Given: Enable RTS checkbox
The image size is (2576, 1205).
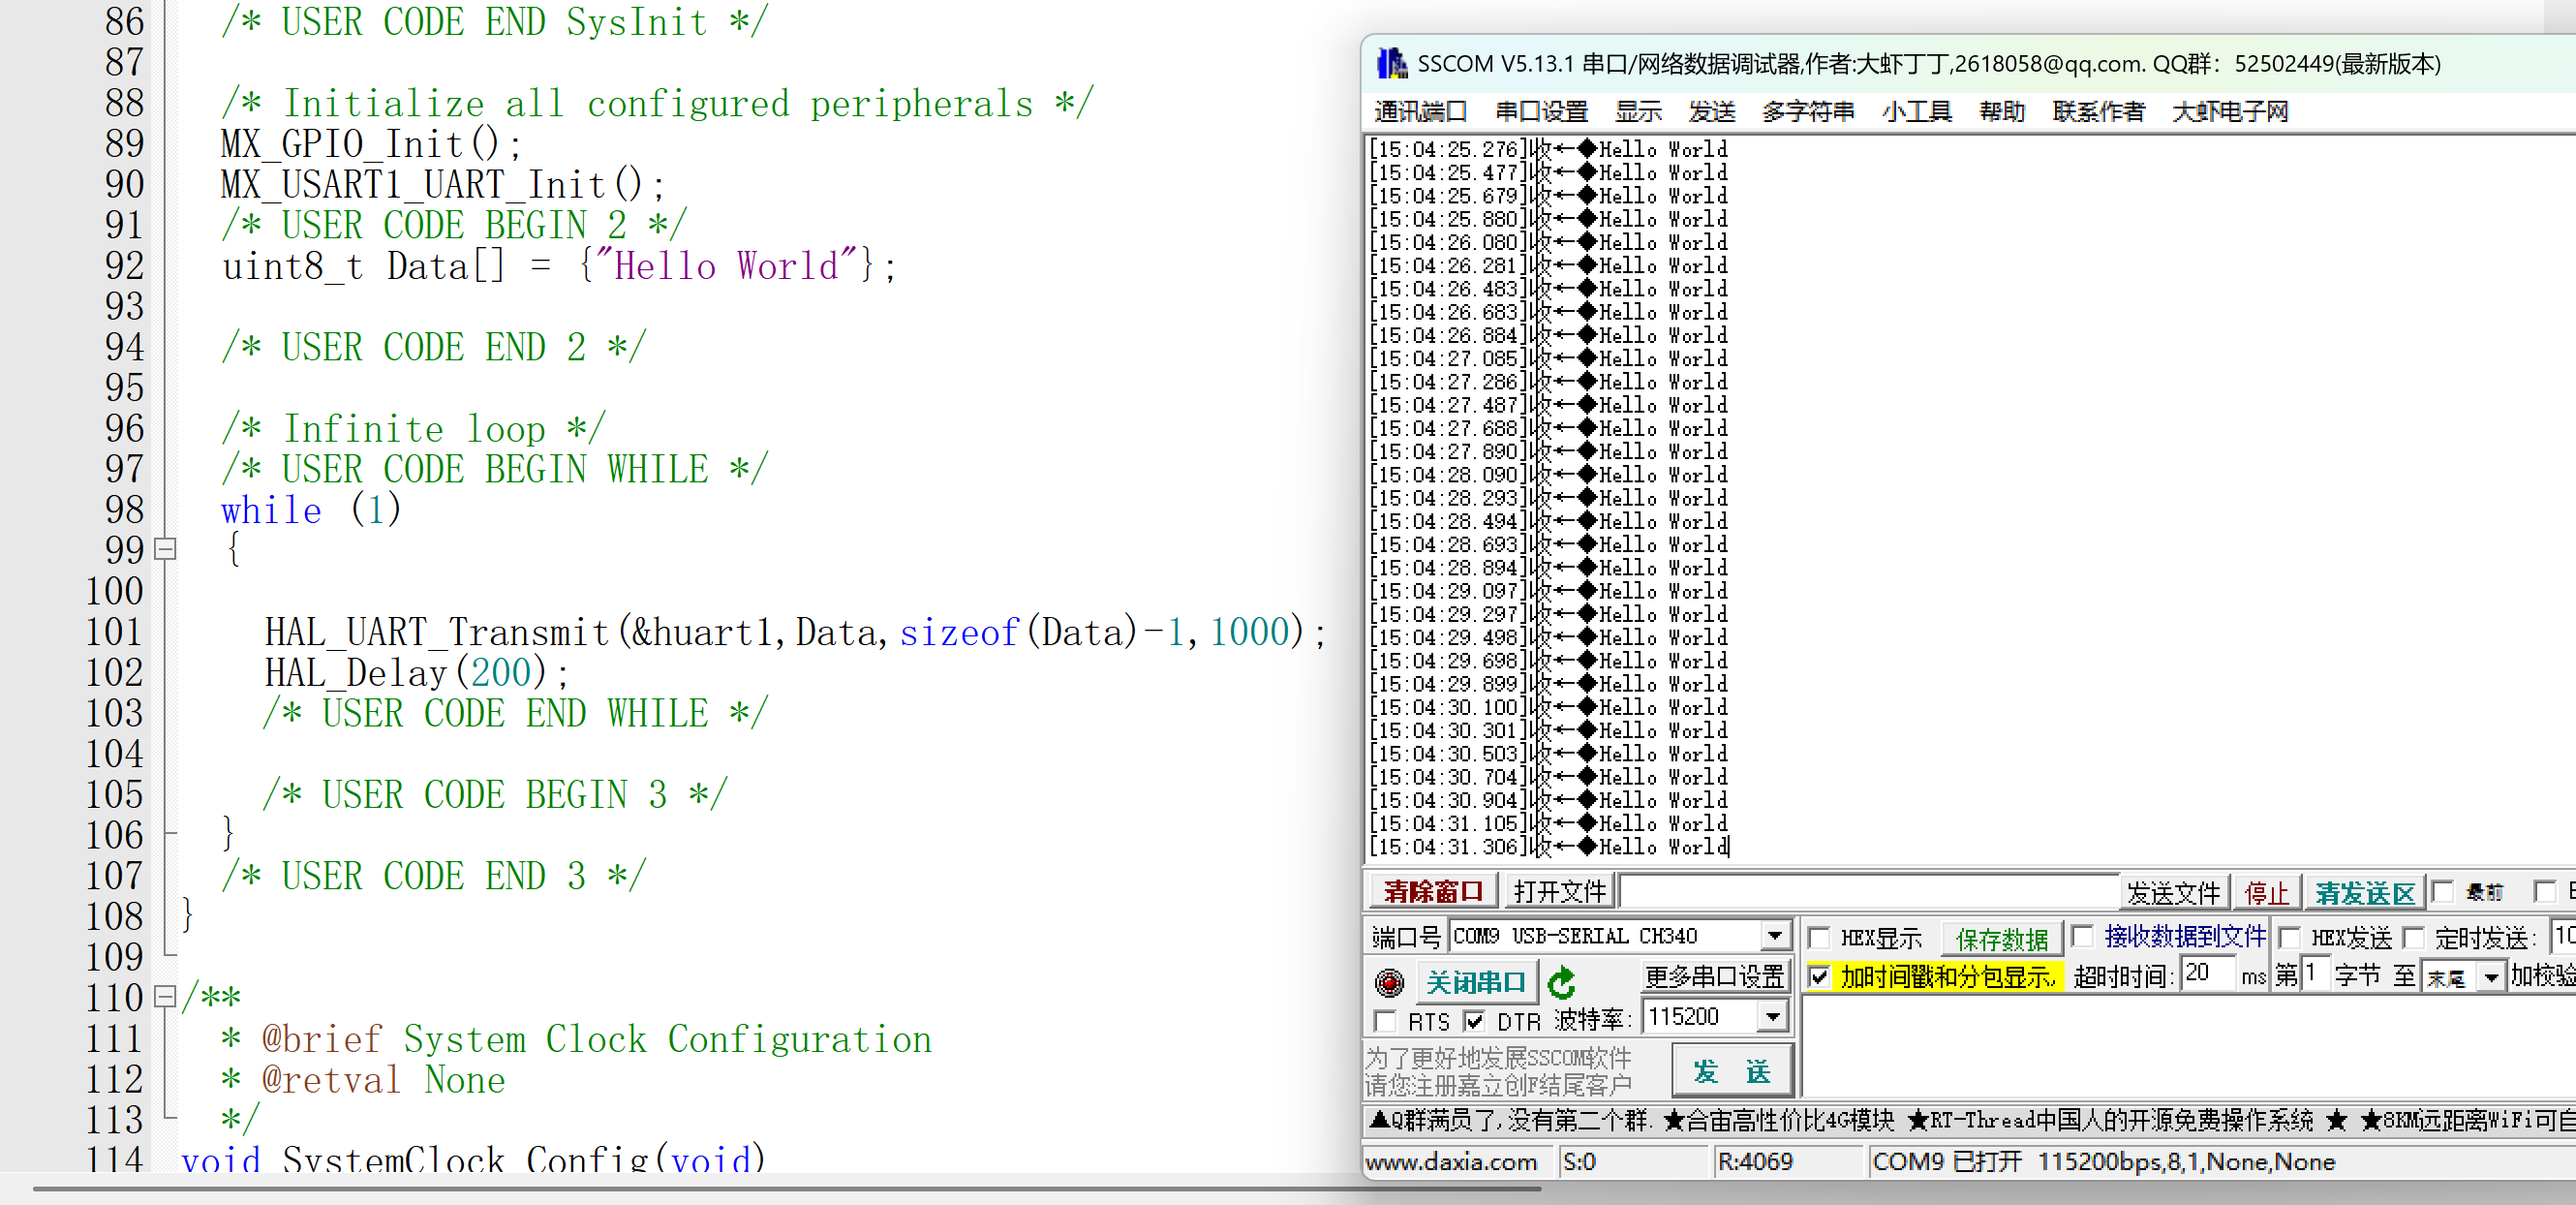Looking at the screenshot, I should pyautogui.click(x=1386, y=1021).
